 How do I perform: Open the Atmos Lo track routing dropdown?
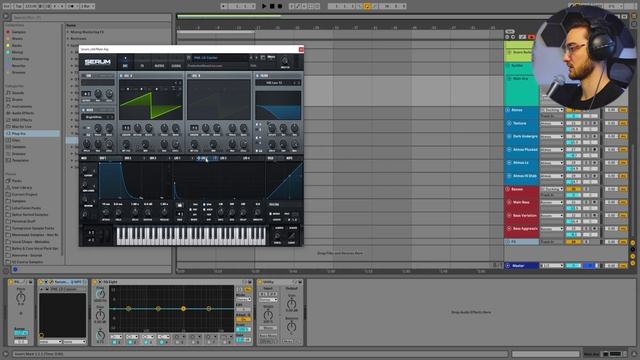[552, 163]
